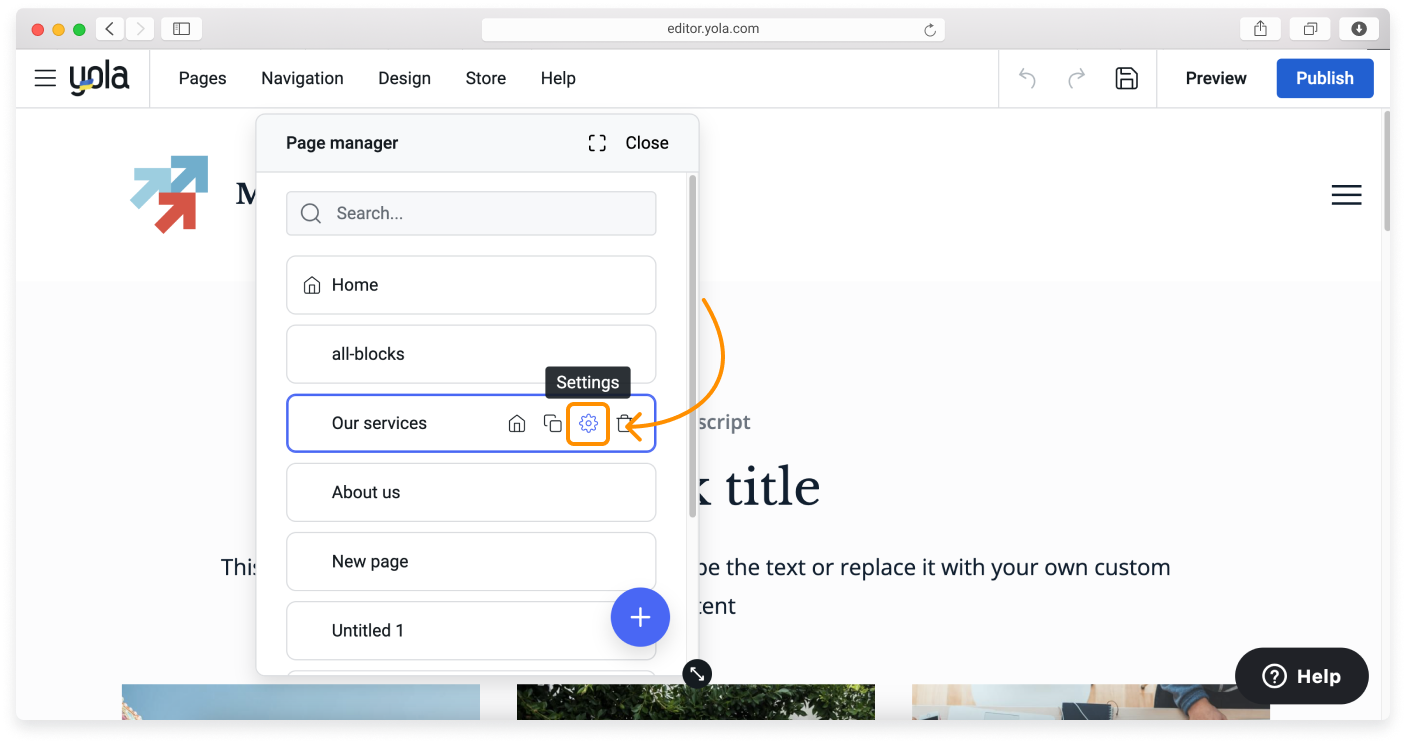The image size is (1406, 744).
Task: Save the website
Action: tap(1127, 77)
